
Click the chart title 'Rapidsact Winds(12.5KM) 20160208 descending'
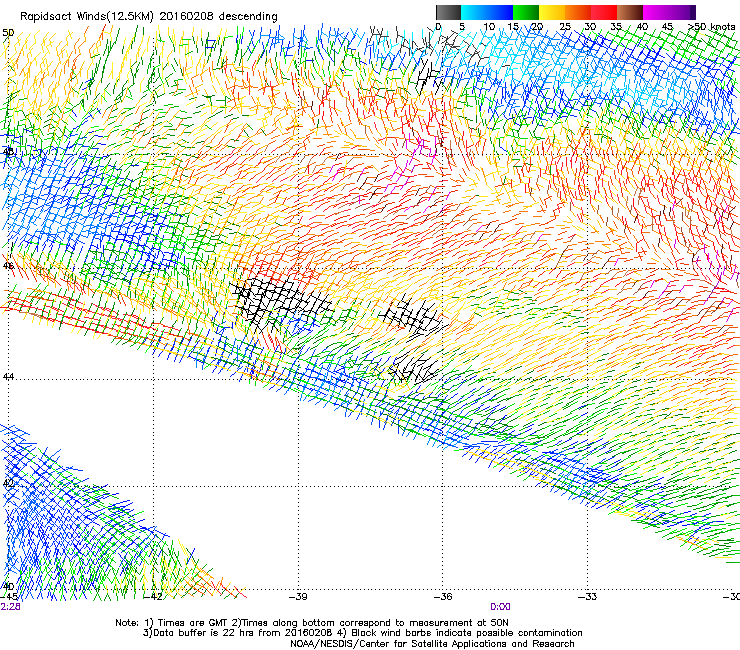coord(149,16)
